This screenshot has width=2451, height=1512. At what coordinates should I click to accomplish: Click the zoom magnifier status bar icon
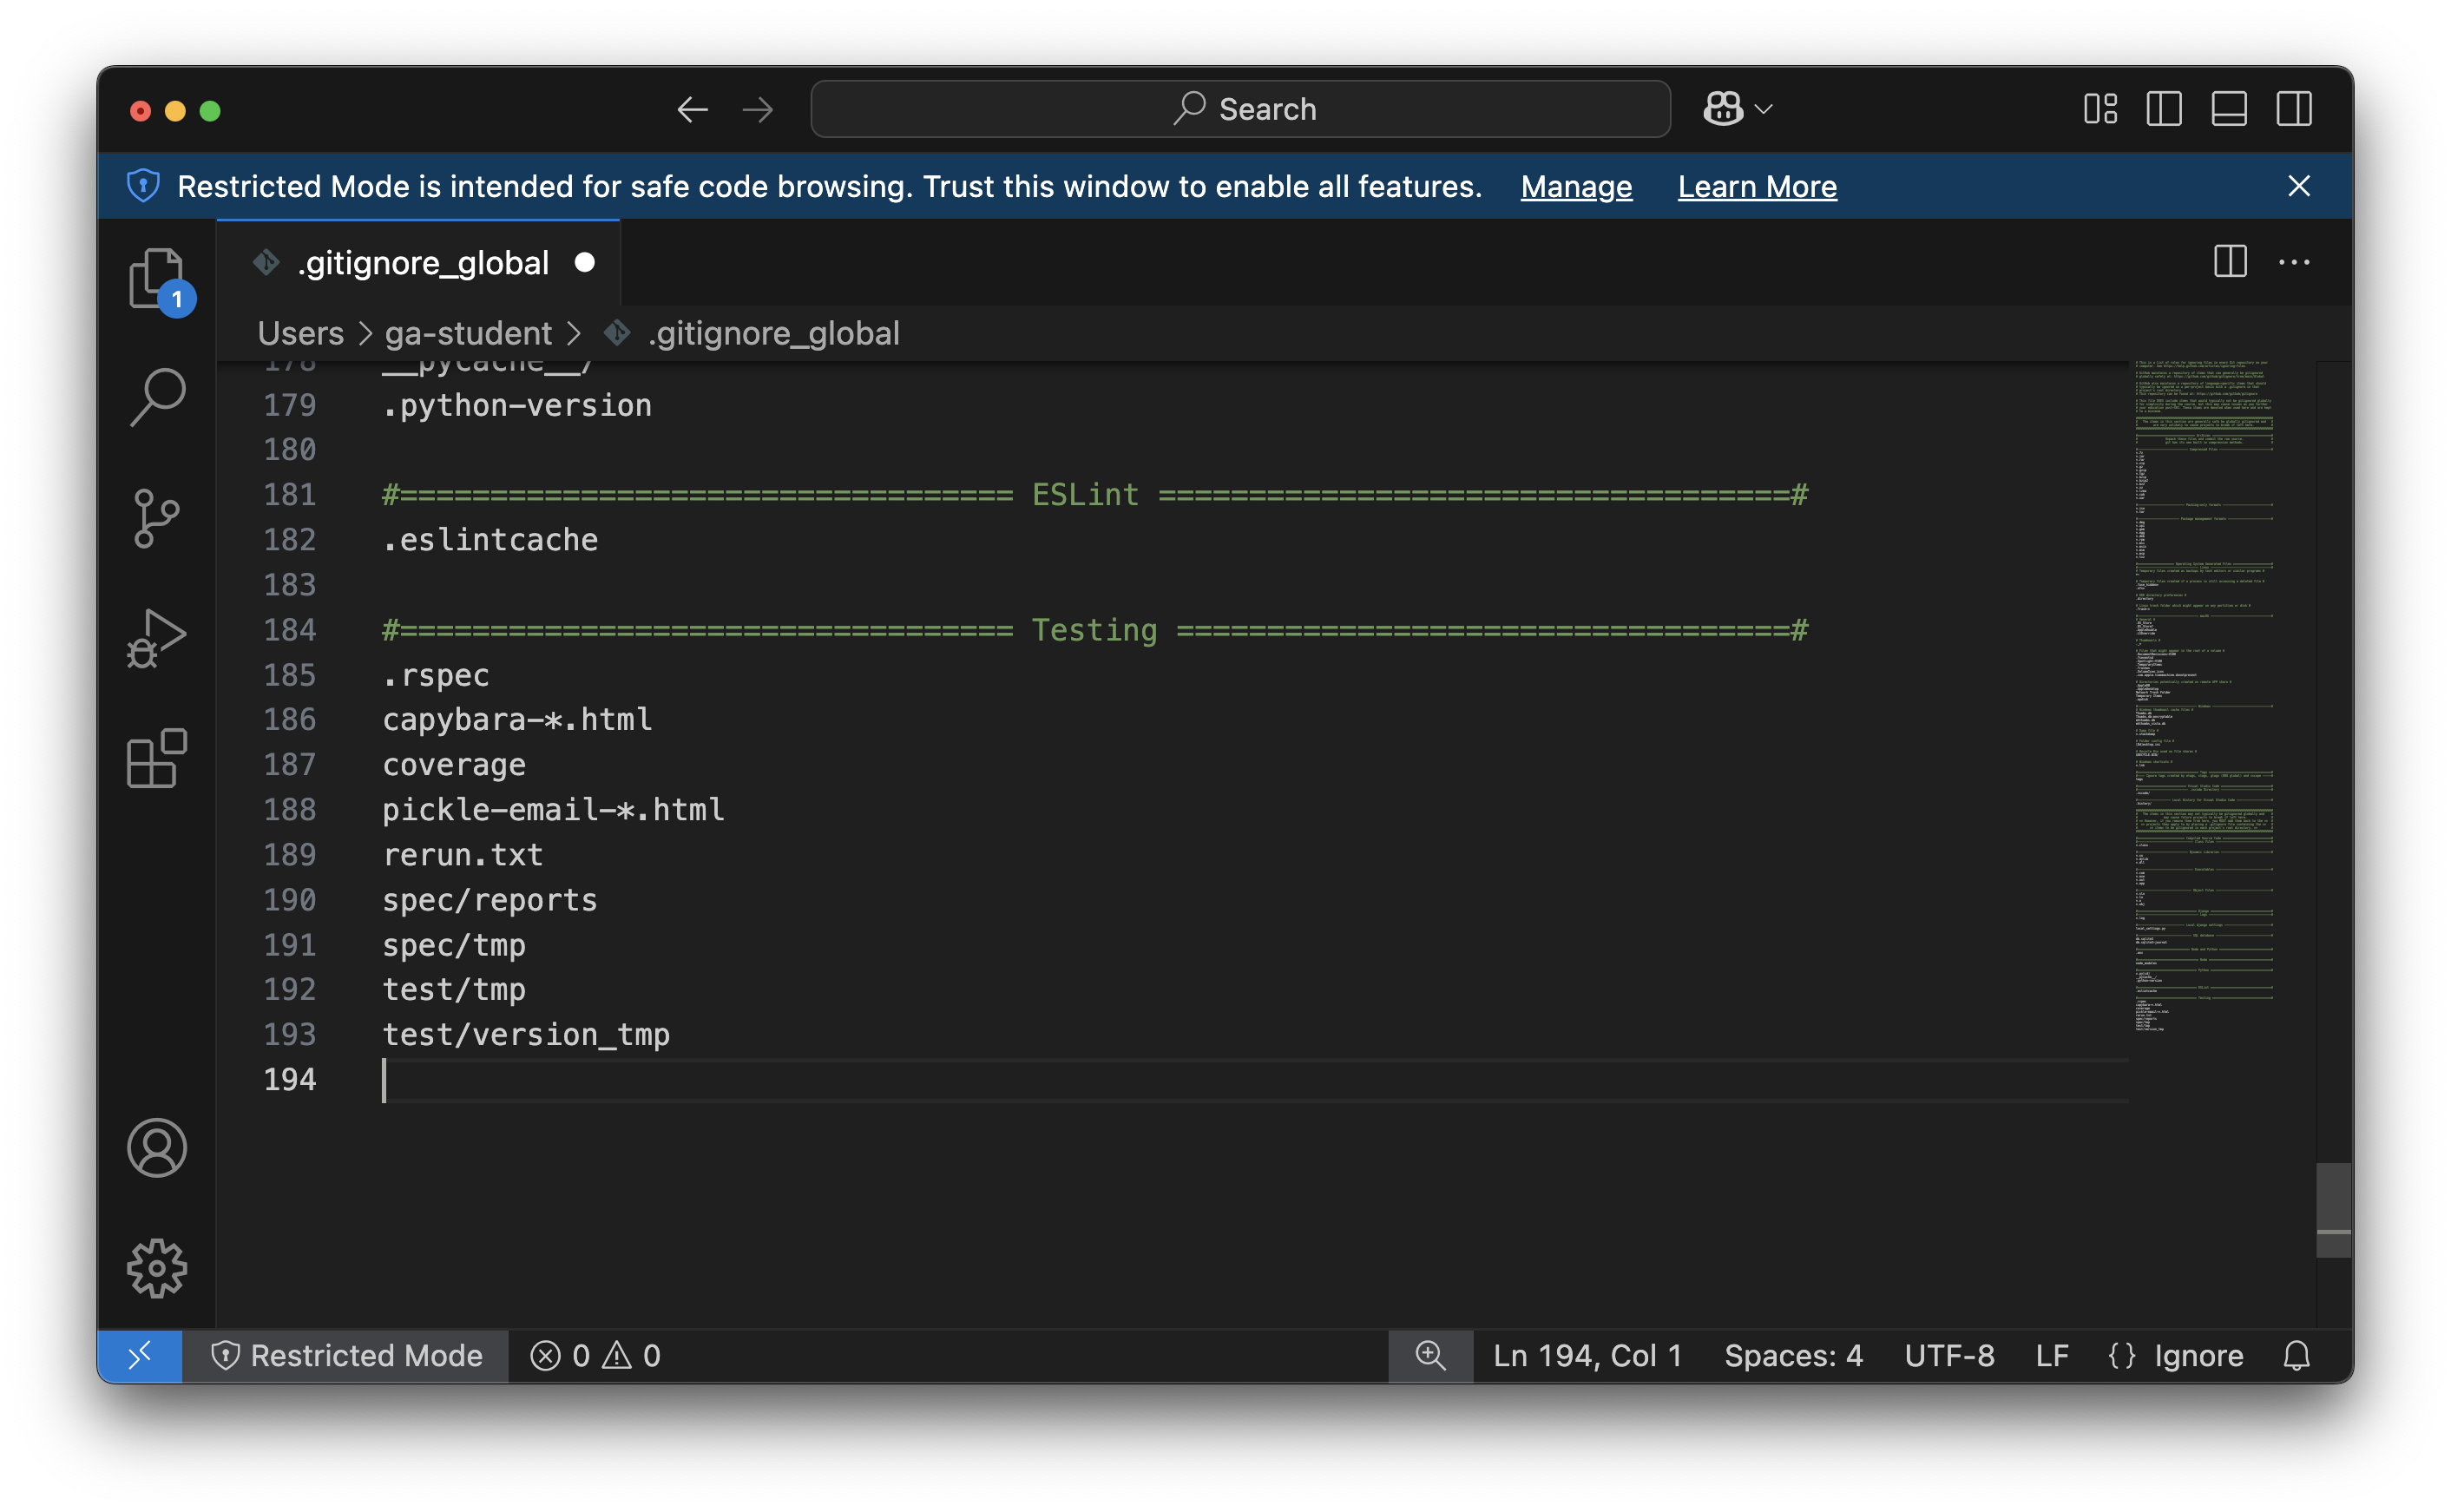click(1430, 1355)
